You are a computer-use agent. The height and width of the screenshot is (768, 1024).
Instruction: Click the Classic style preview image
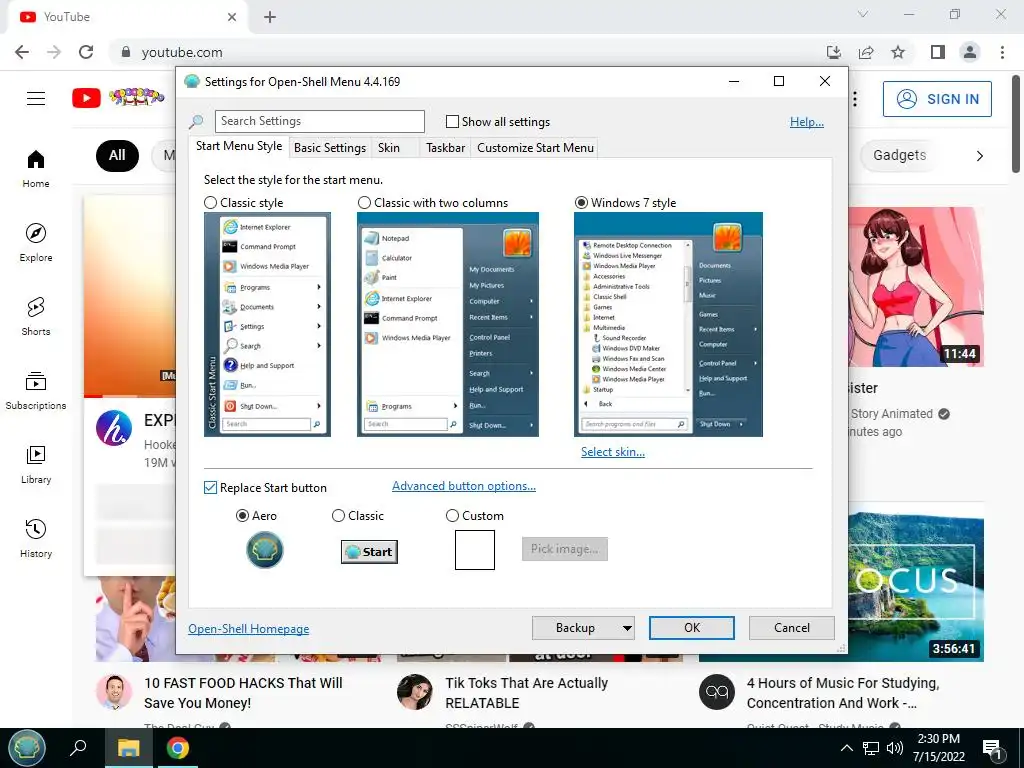(268, 325)
